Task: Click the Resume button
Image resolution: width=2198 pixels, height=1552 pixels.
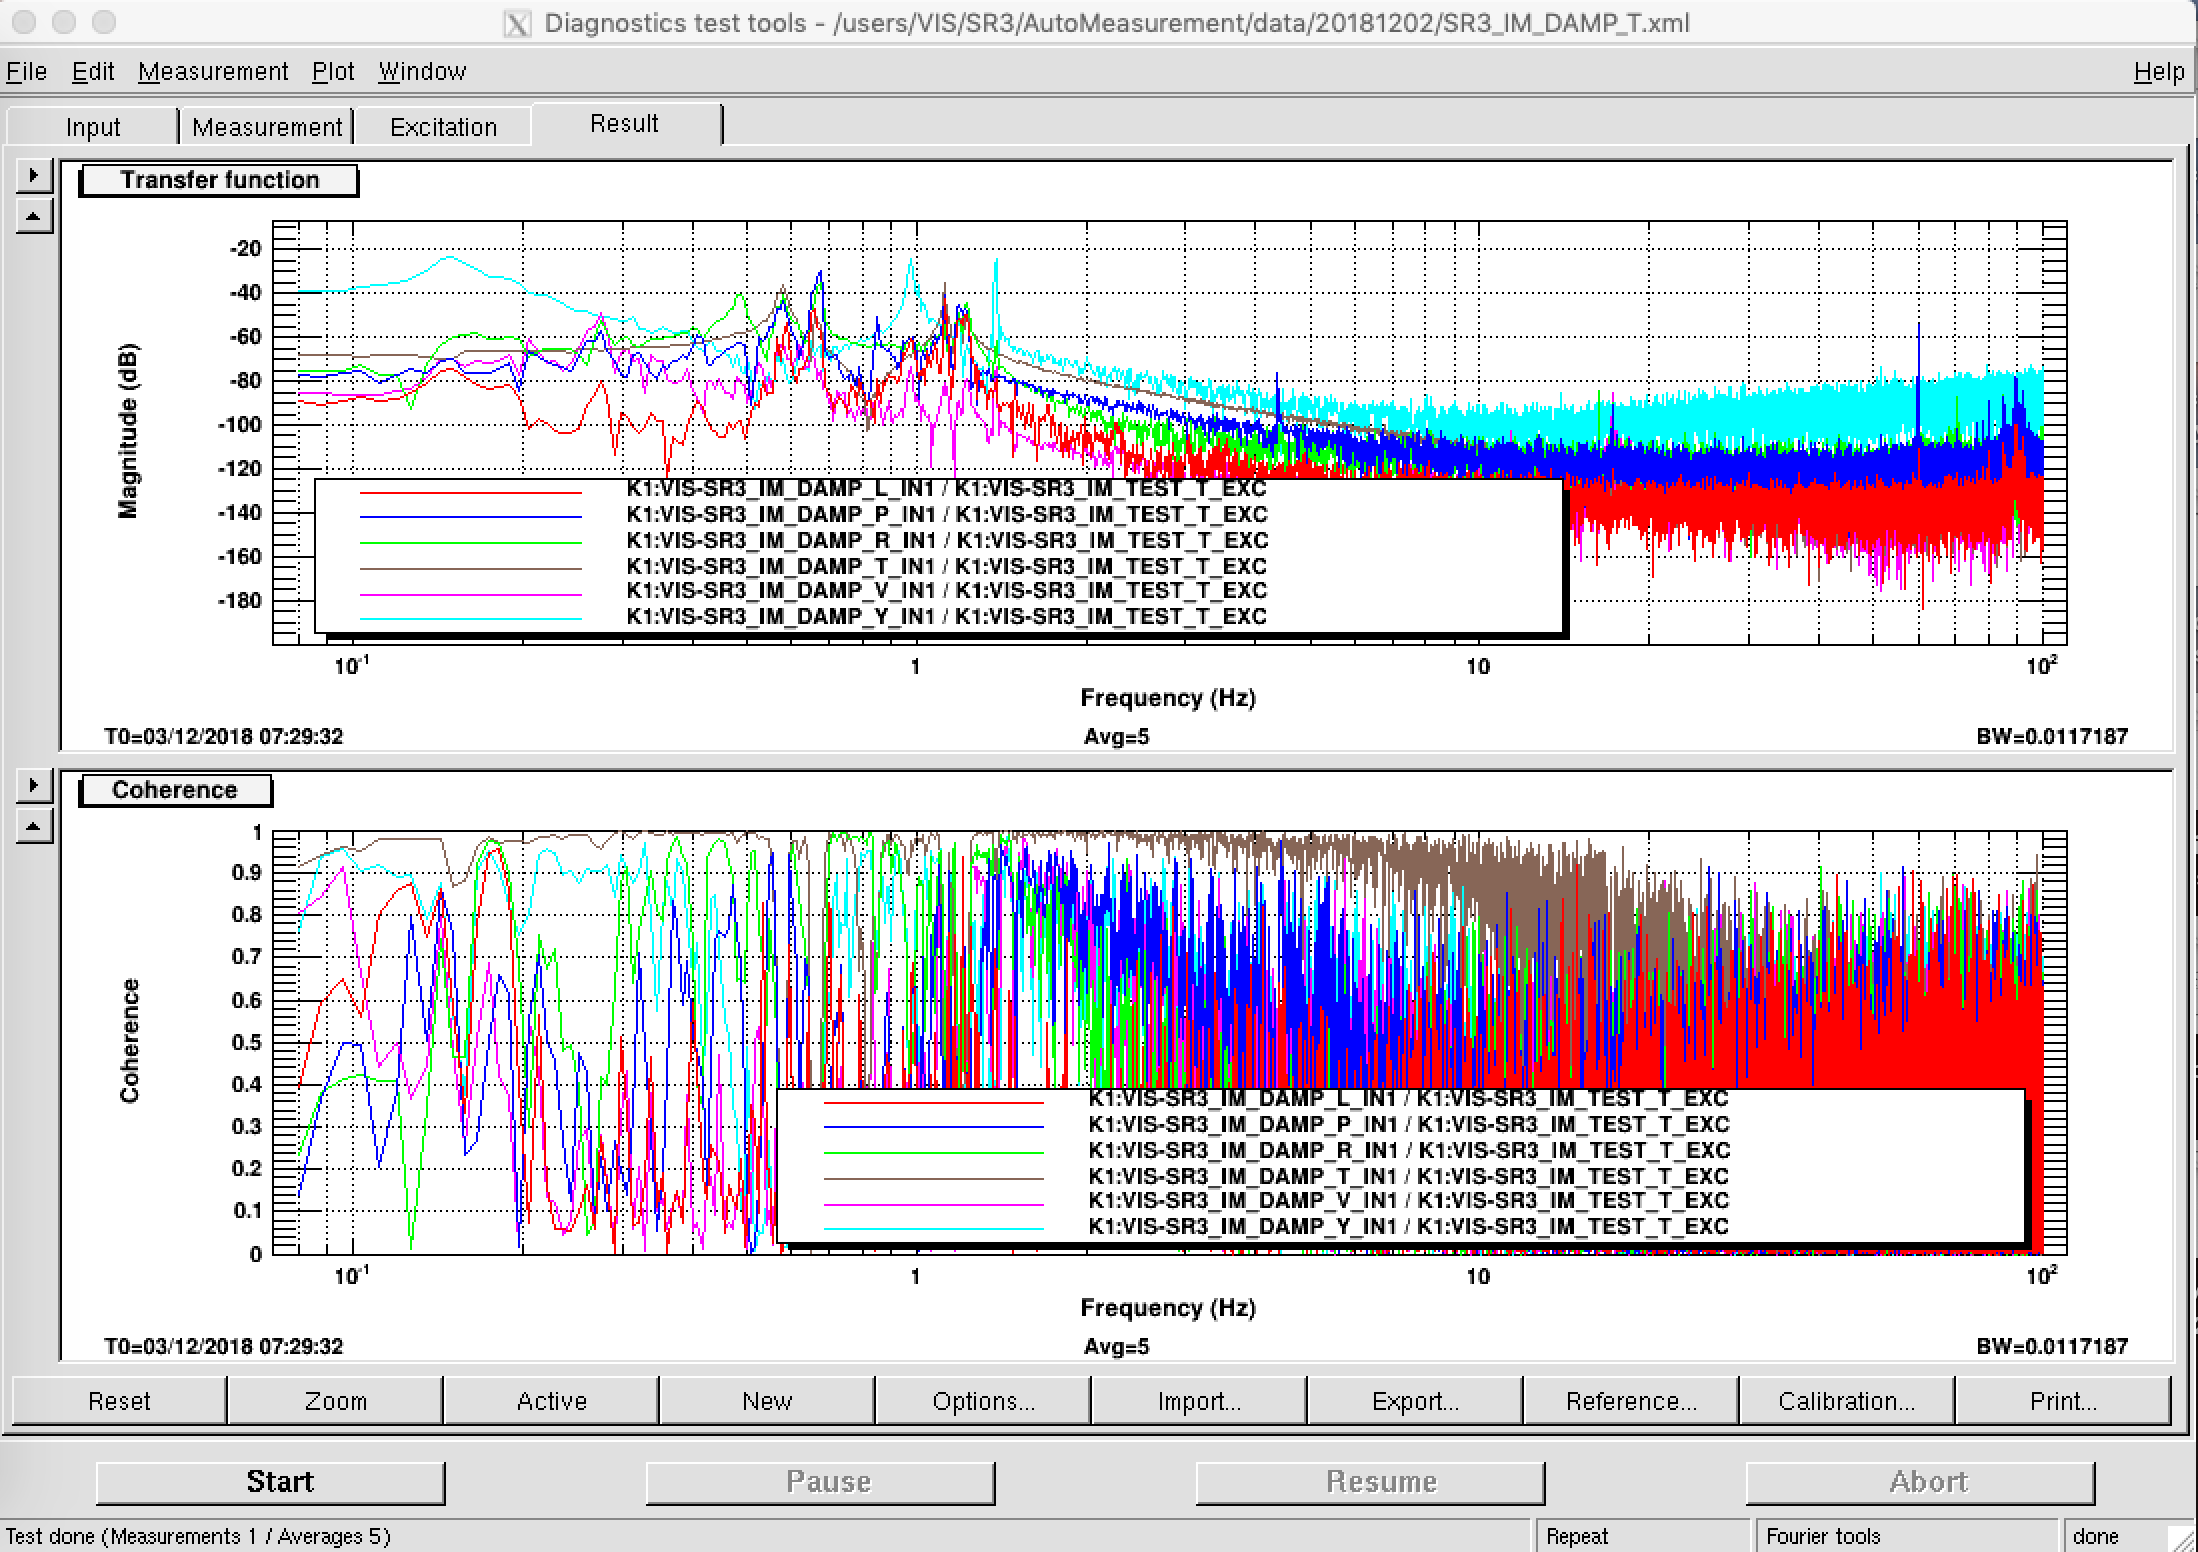Action: click(x=1370, y=1482)
